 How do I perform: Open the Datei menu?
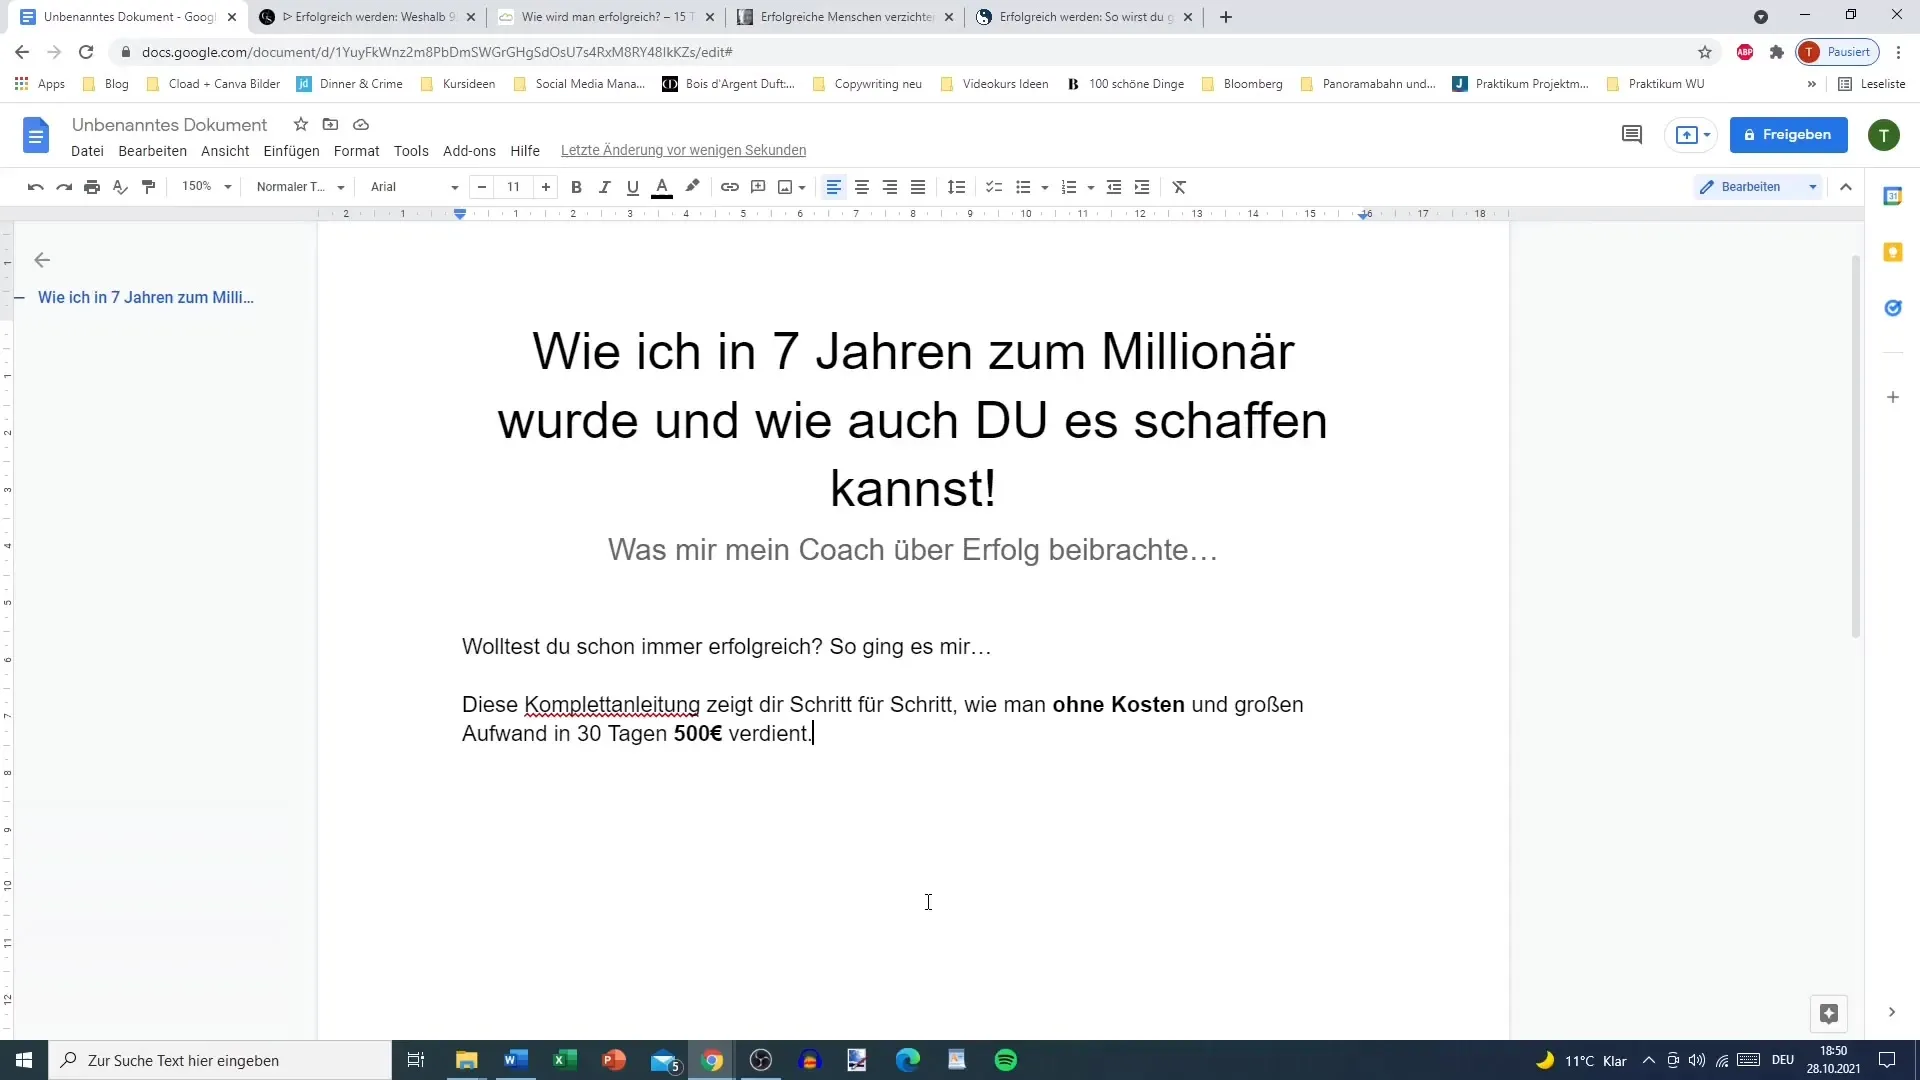click(87, 149)
